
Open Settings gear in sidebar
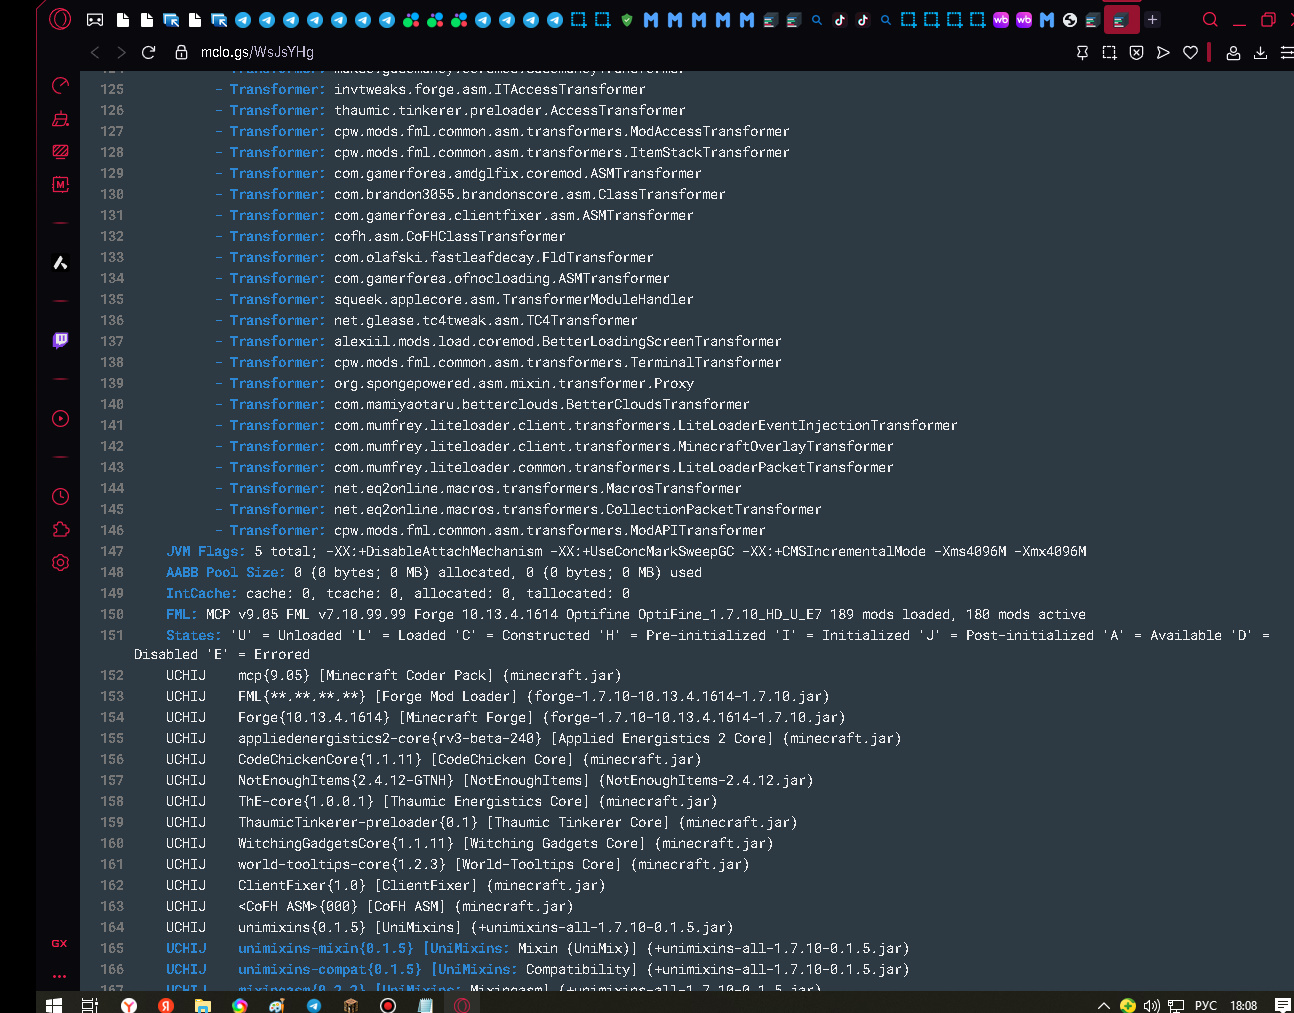[x=60, y=562]
